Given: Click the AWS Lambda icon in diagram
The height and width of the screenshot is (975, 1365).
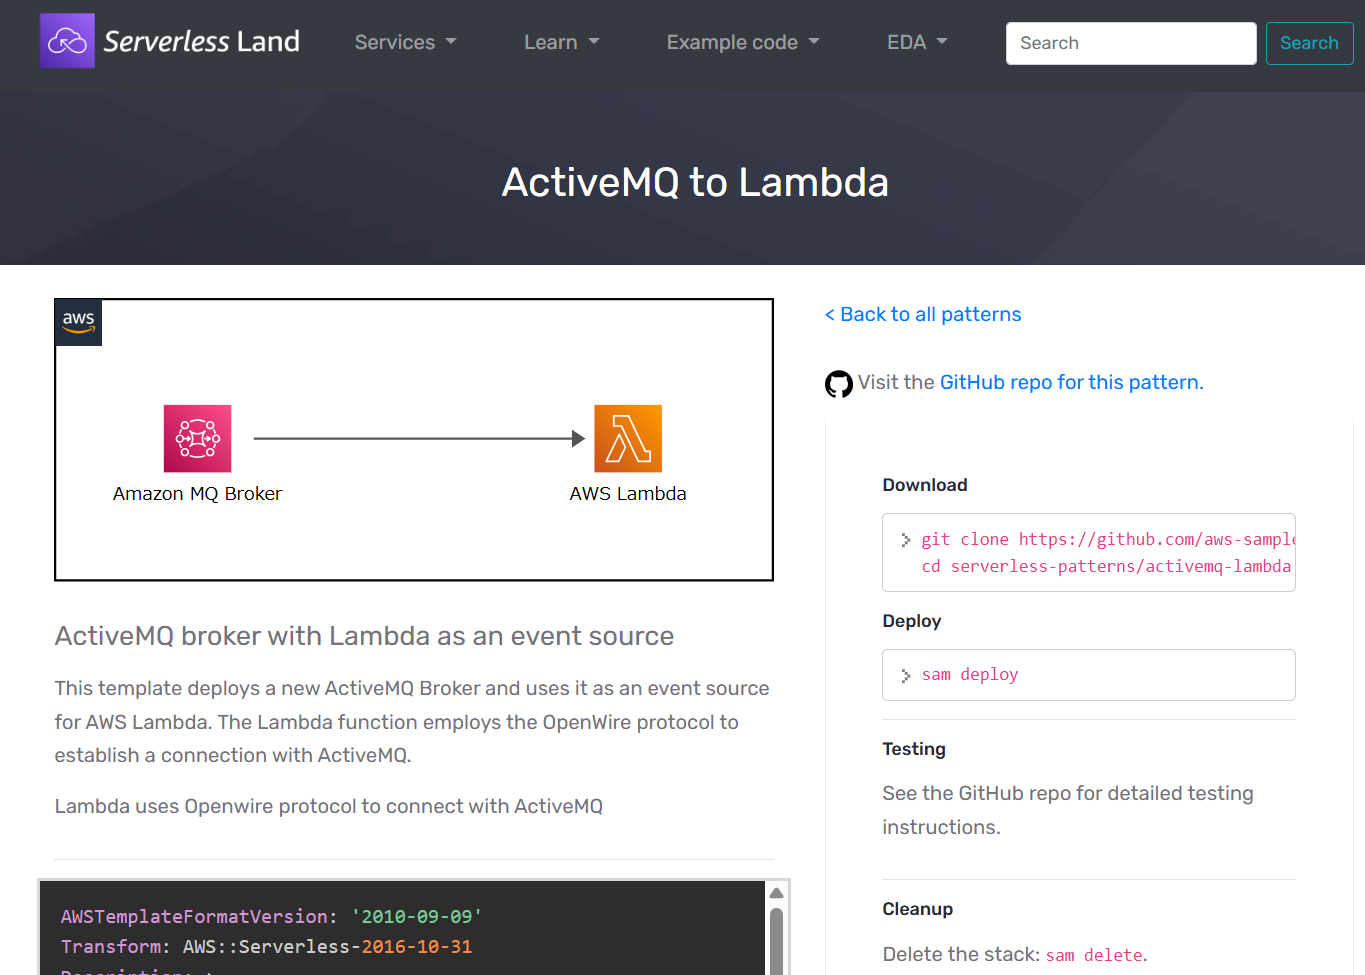Looking at the screenshot, I should [628, 438].
